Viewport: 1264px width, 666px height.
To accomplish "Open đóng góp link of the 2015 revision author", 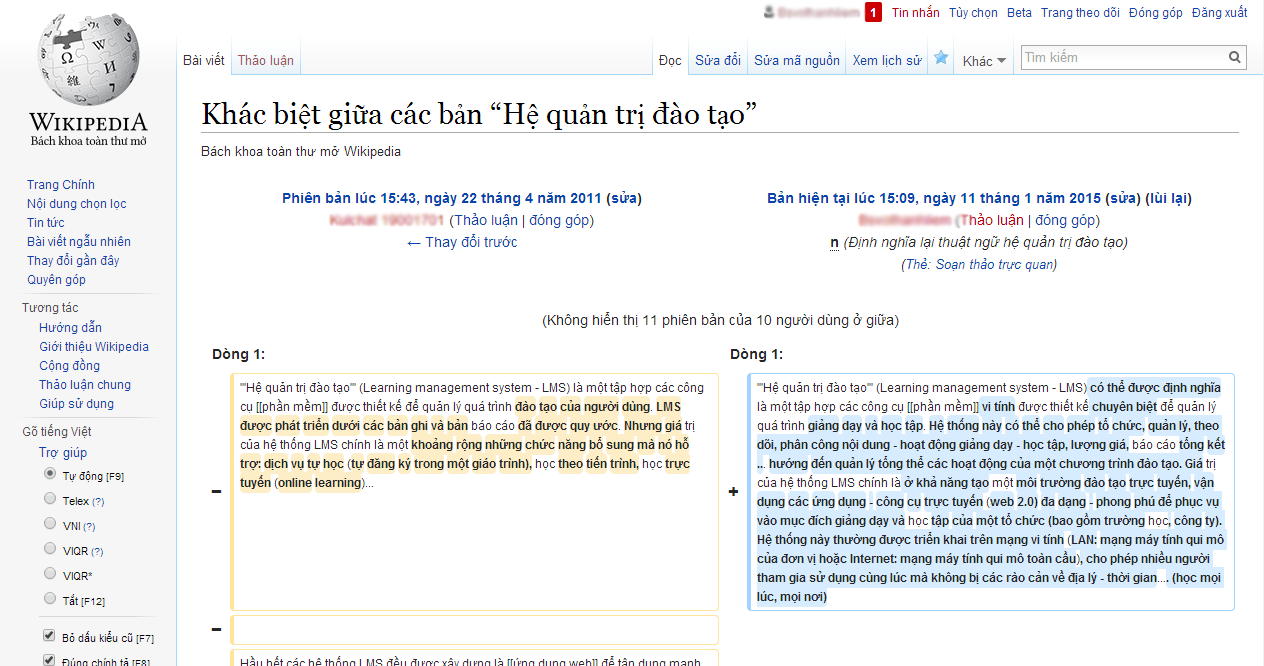I will pos(1066,220).
